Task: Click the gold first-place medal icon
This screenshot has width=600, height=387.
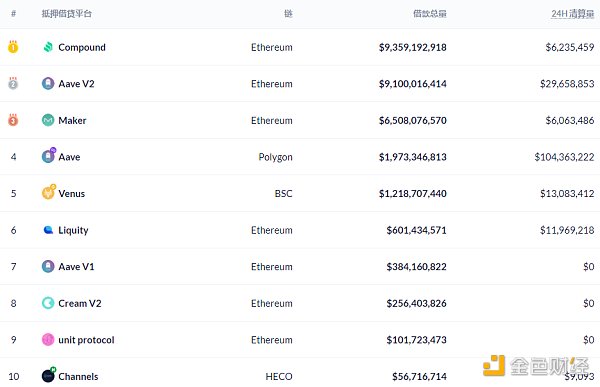Action: (13, 47)
